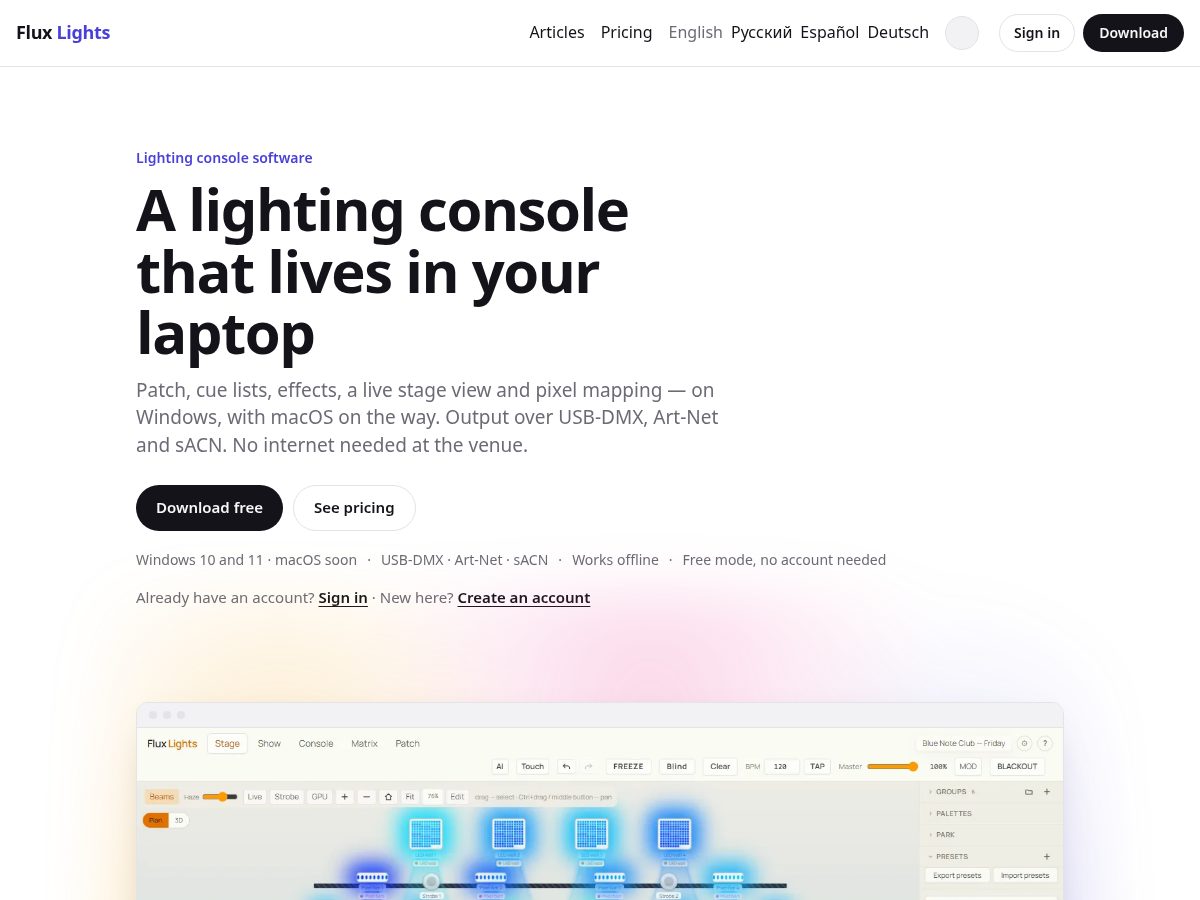Viewport: 1200px width, 900px height.
Task: Toggle the Strobe button on the stage toolbar
Action: click(x=287, y=797)
